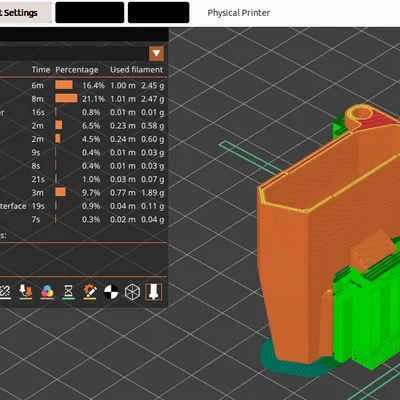Toggle custom G-code gear-pencil icon
Screen dimensions: 400x400
90,292
